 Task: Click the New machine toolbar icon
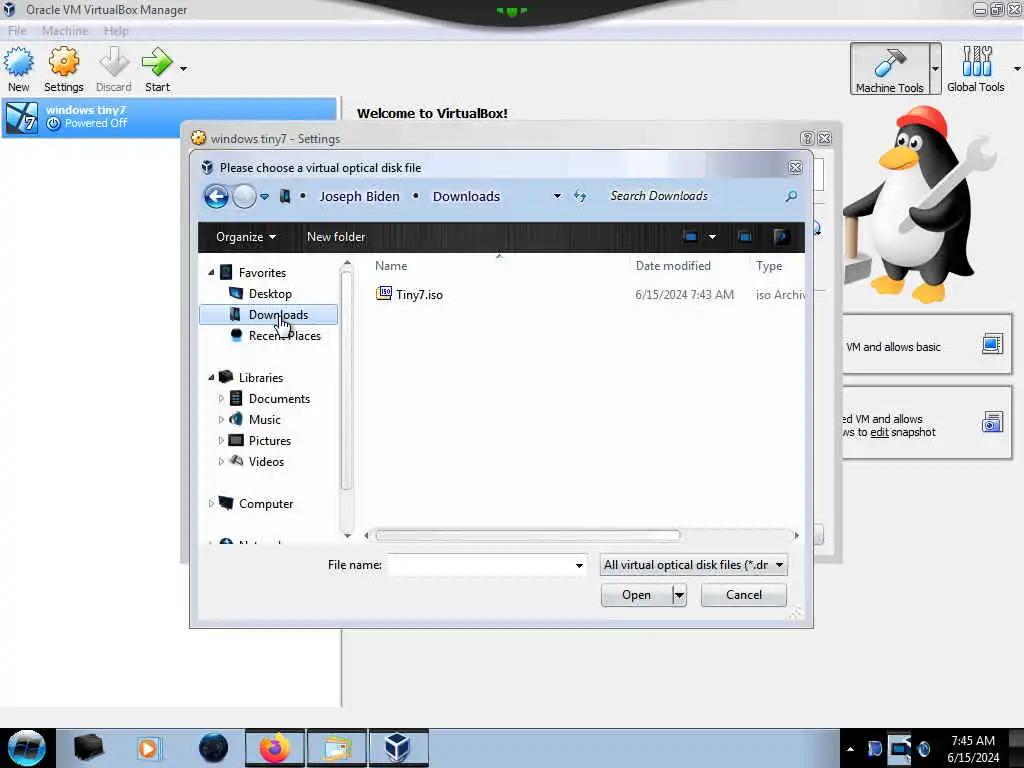[x=18, y=69]
